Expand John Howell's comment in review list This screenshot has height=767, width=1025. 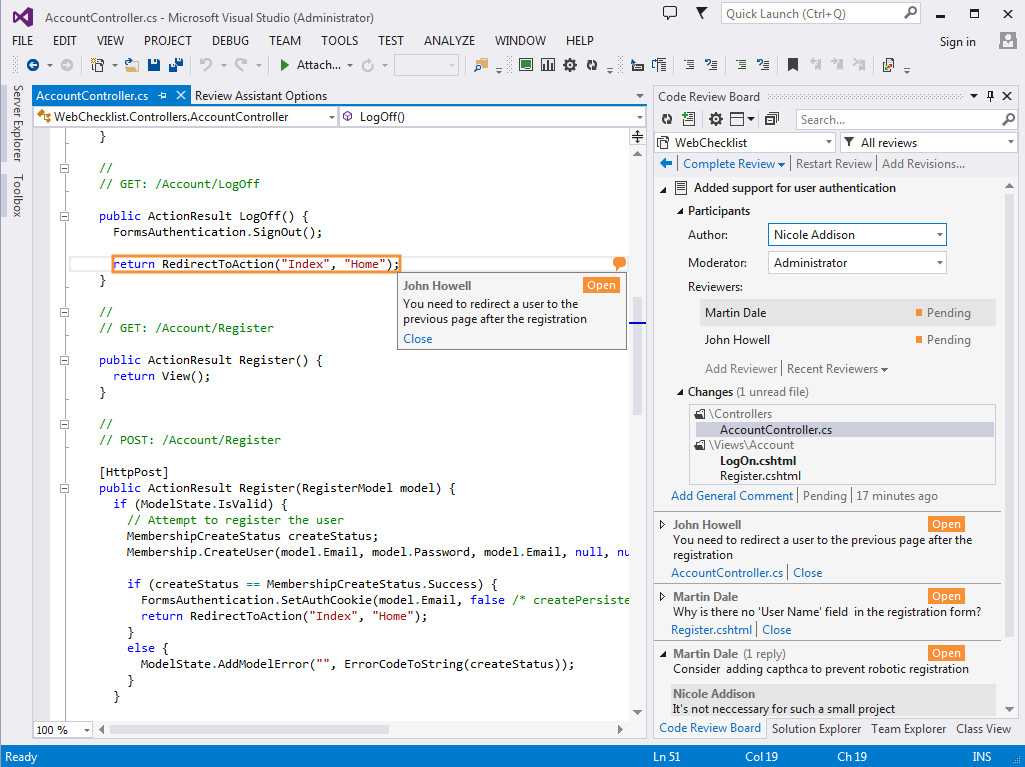[x=662, y=524]
